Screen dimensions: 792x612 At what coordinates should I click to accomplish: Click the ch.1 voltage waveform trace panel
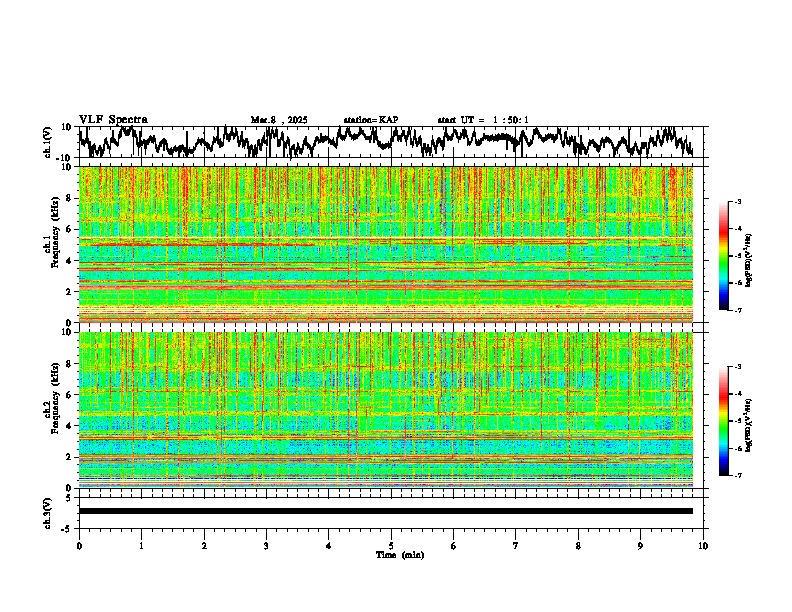click(x=391, y=142)
